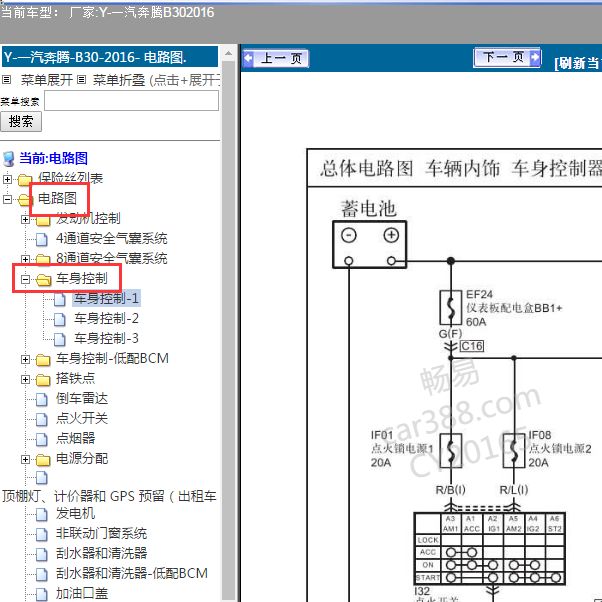Click the 菜单展开 list icon
Image resolution: width=602 pixels, height=602 pixels.
[x=7, y=80]
